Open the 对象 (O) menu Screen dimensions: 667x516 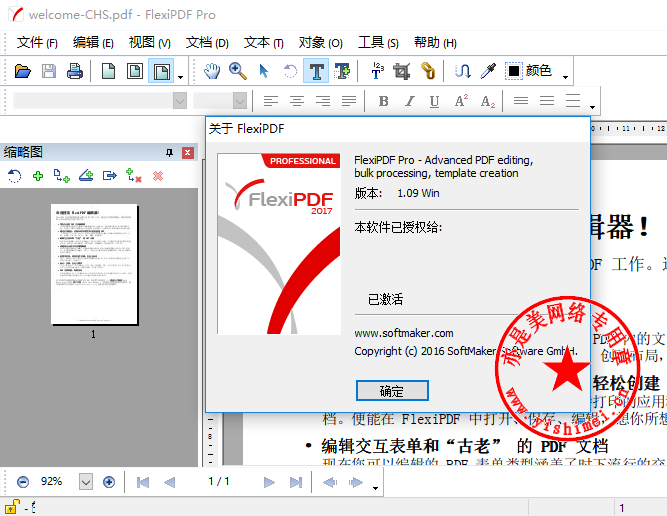(x=320, y=43)
